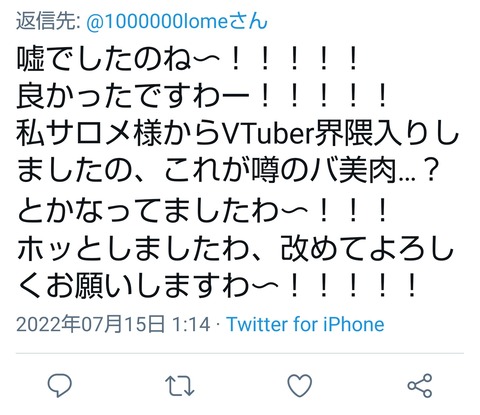Select the phrase 改めてよろし
The width and height of the screenshot is (480, 415).
click(x=367, y=248)
